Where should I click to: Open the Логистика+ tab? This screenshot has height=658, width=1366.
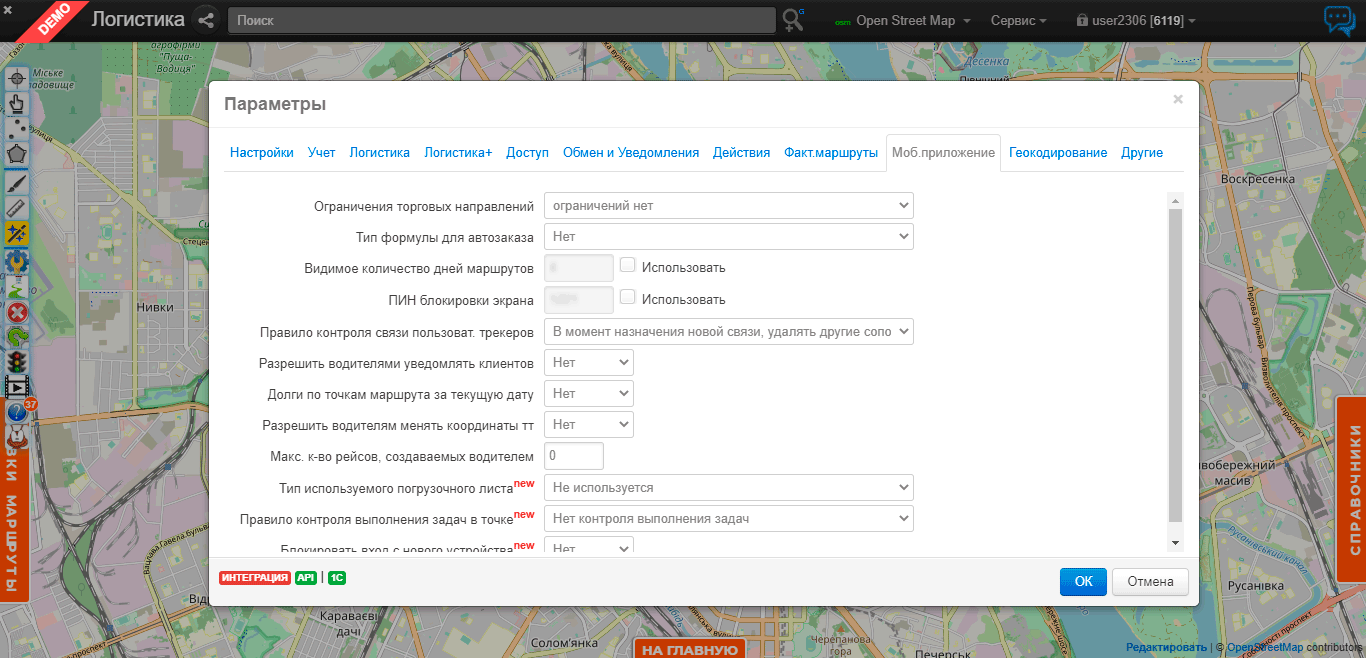click(458, 153)
